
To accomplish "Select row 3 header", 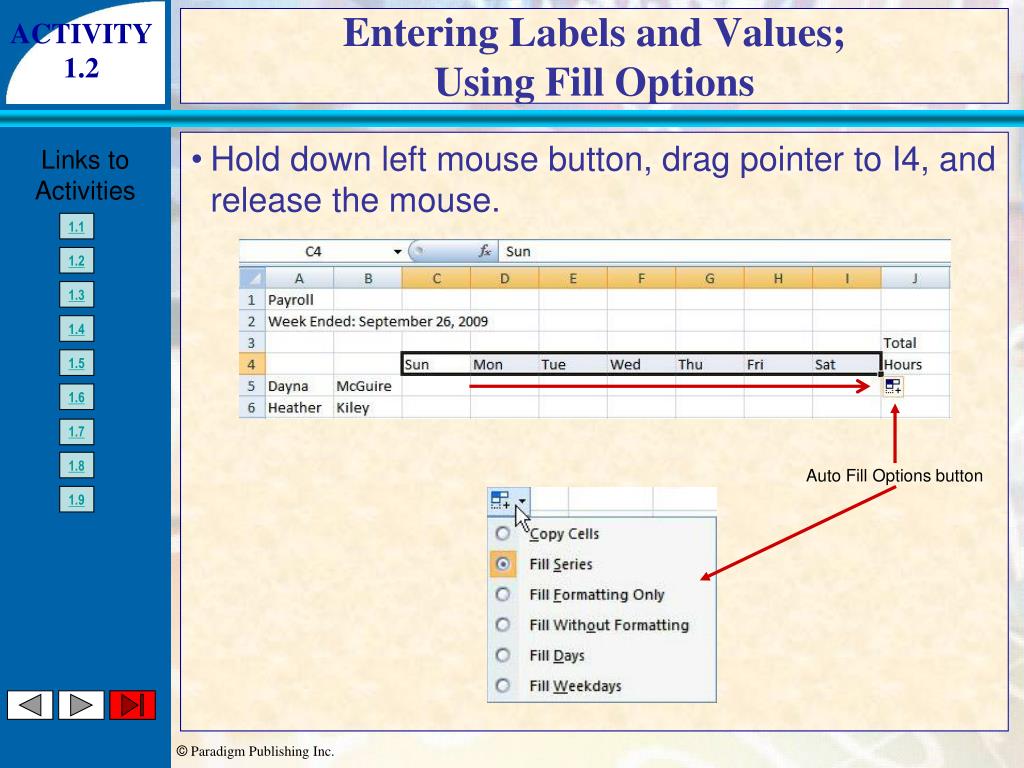I will click(x=252, y=343).
